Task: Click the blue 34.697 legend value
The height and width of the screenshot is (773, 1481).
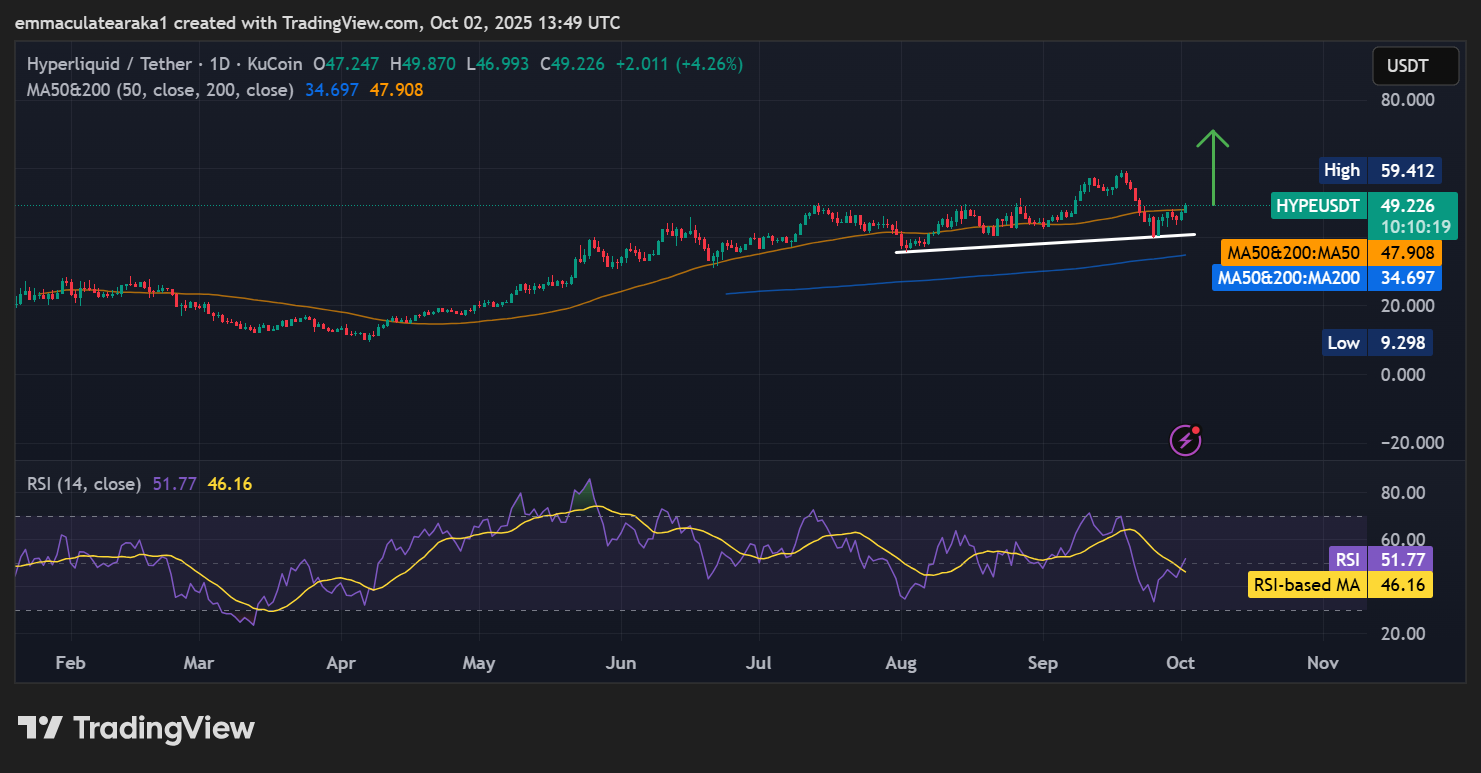Action: click(331, 90)
